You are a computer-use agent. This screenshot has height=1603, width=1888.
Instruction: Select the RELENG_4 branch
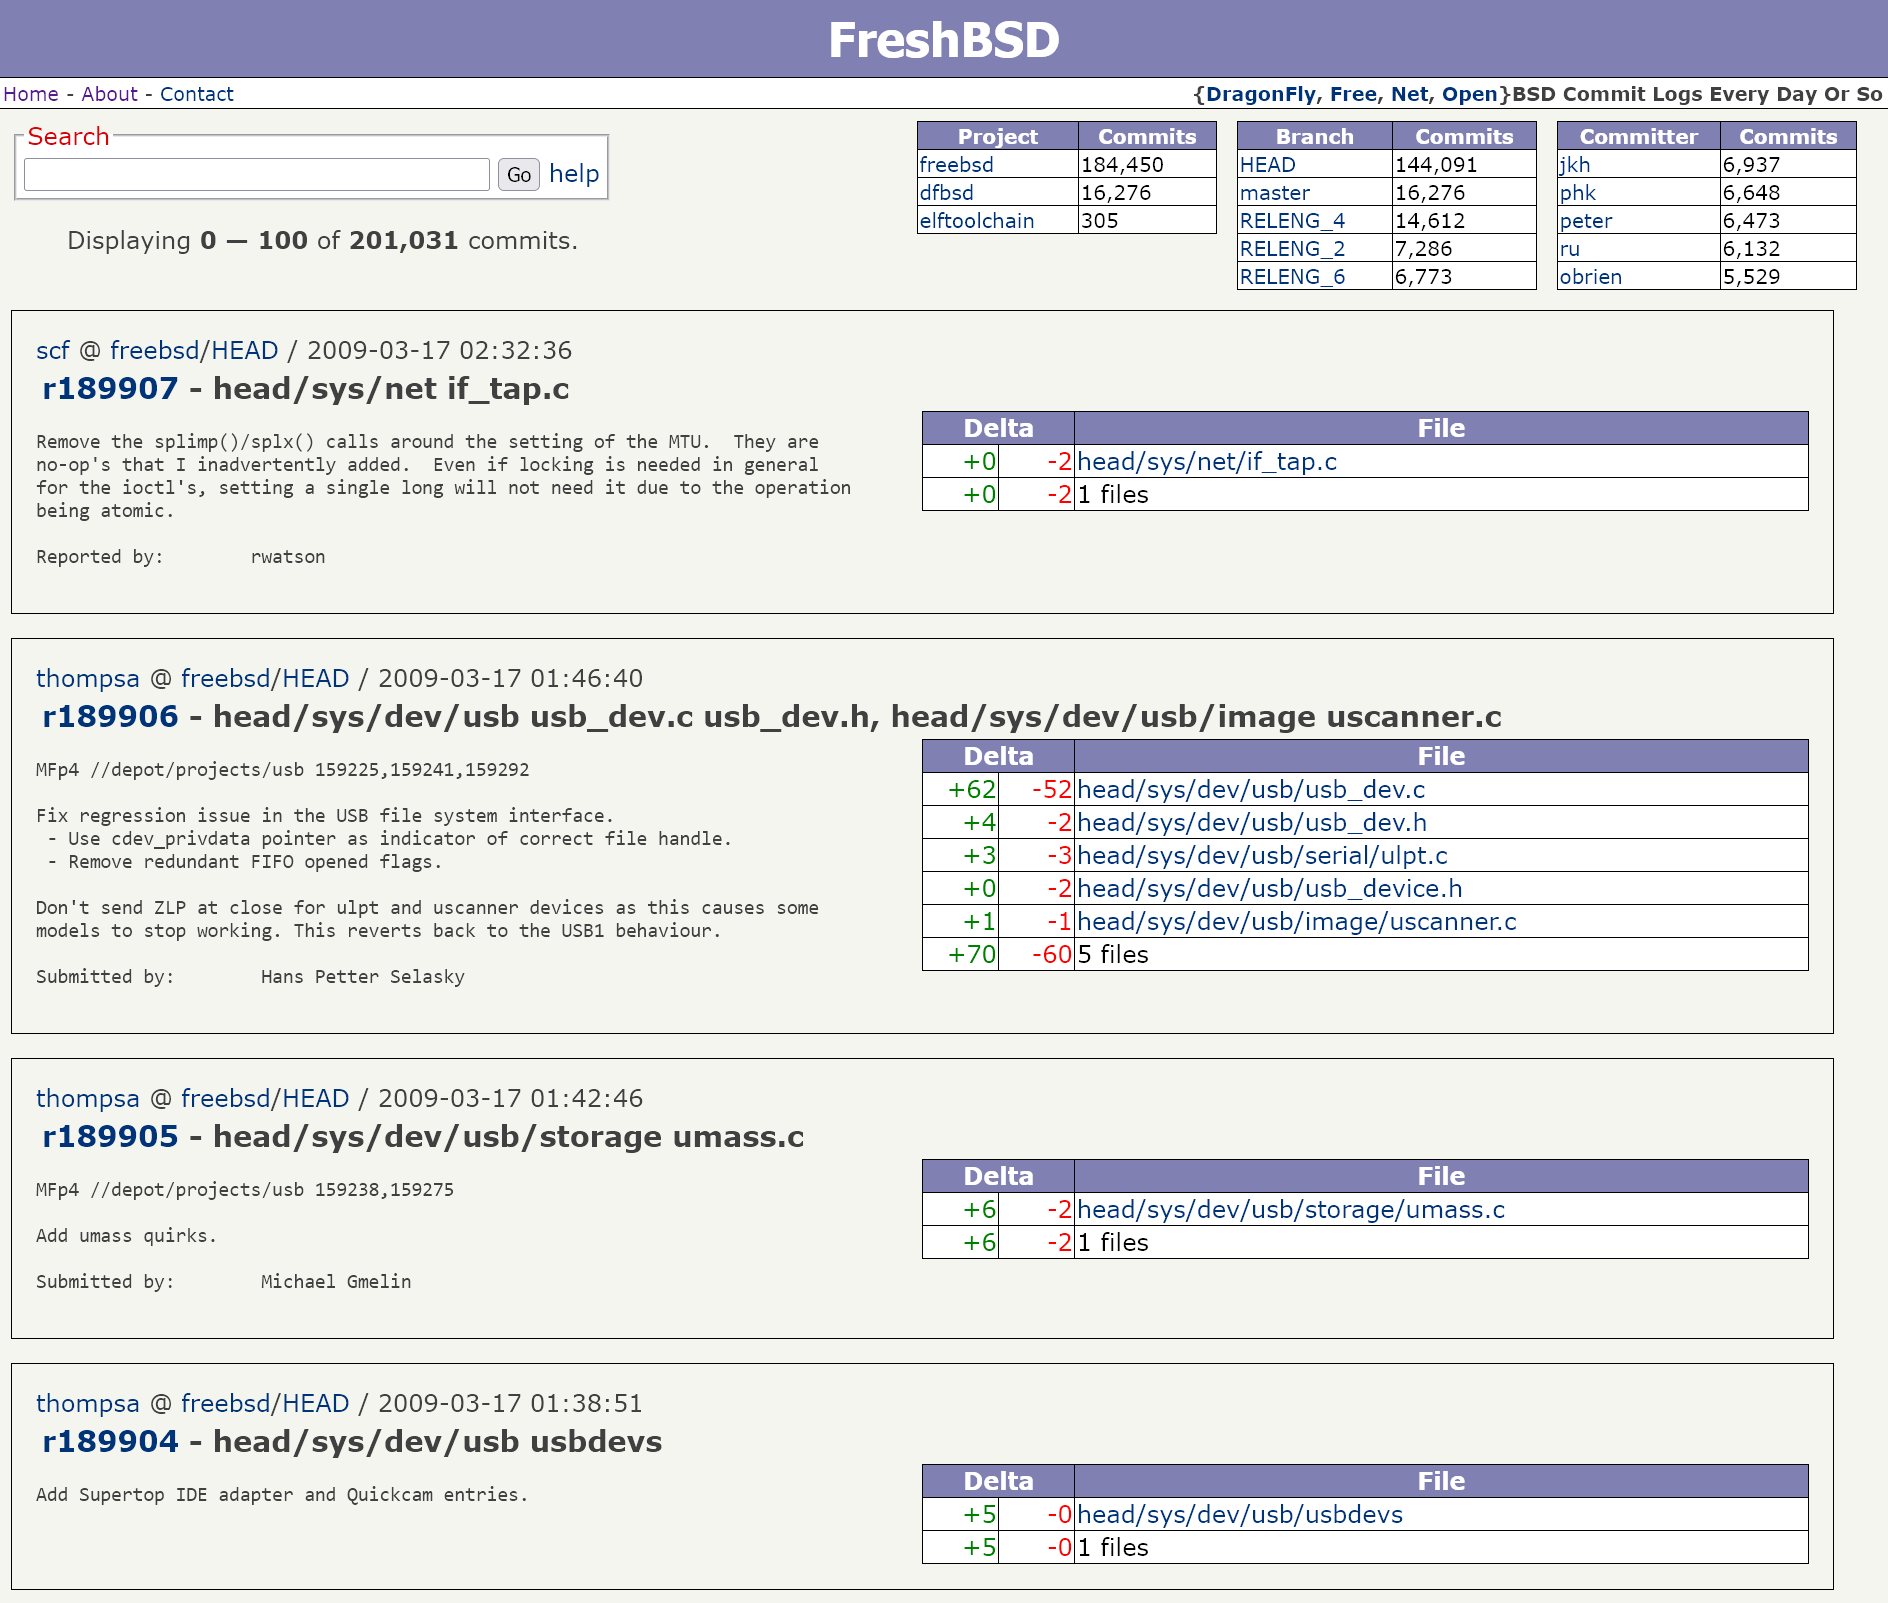pos(1292,221)
